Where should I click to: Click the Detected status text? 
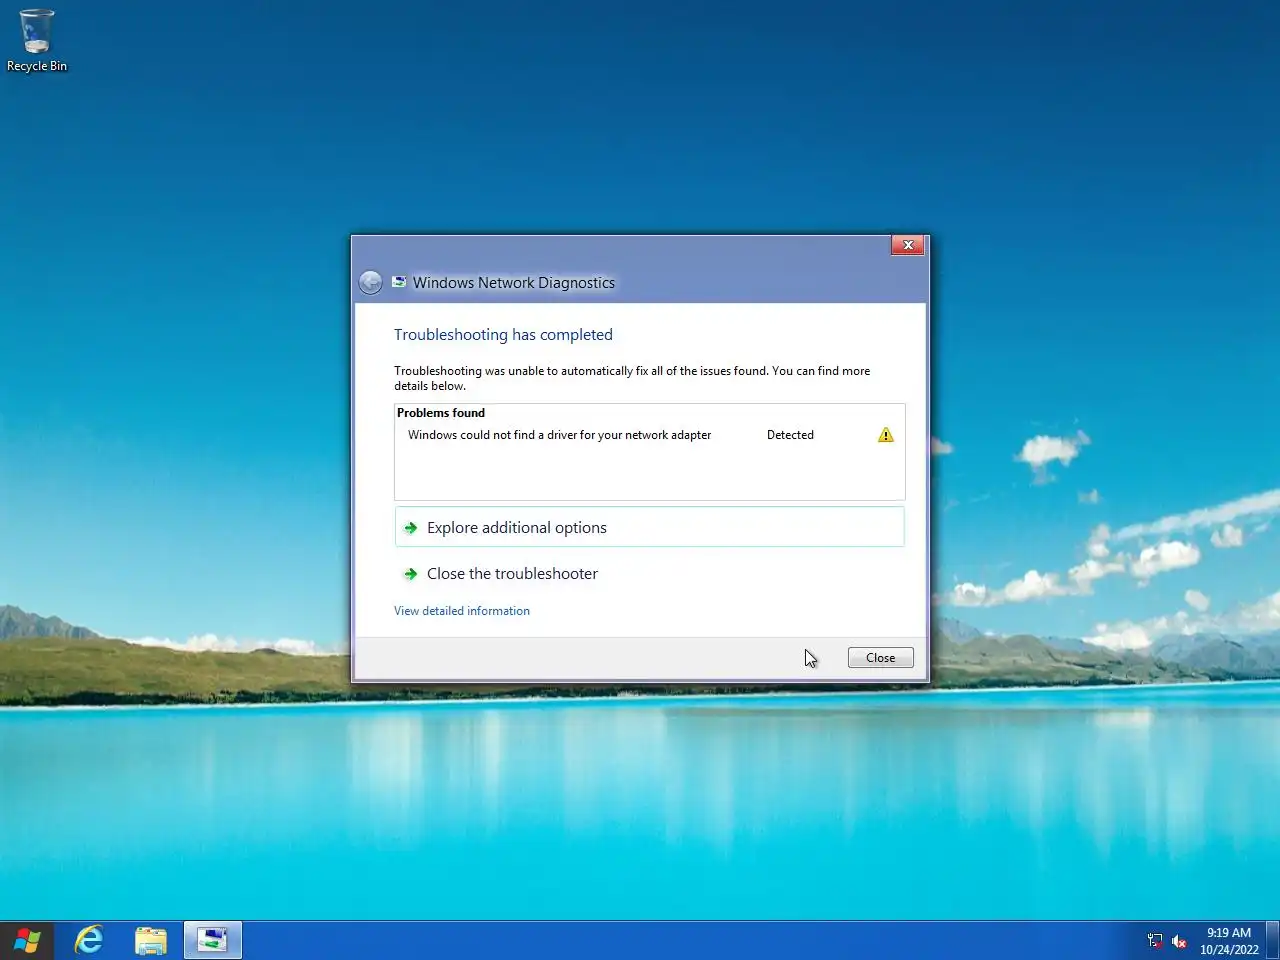click(790, 435)
